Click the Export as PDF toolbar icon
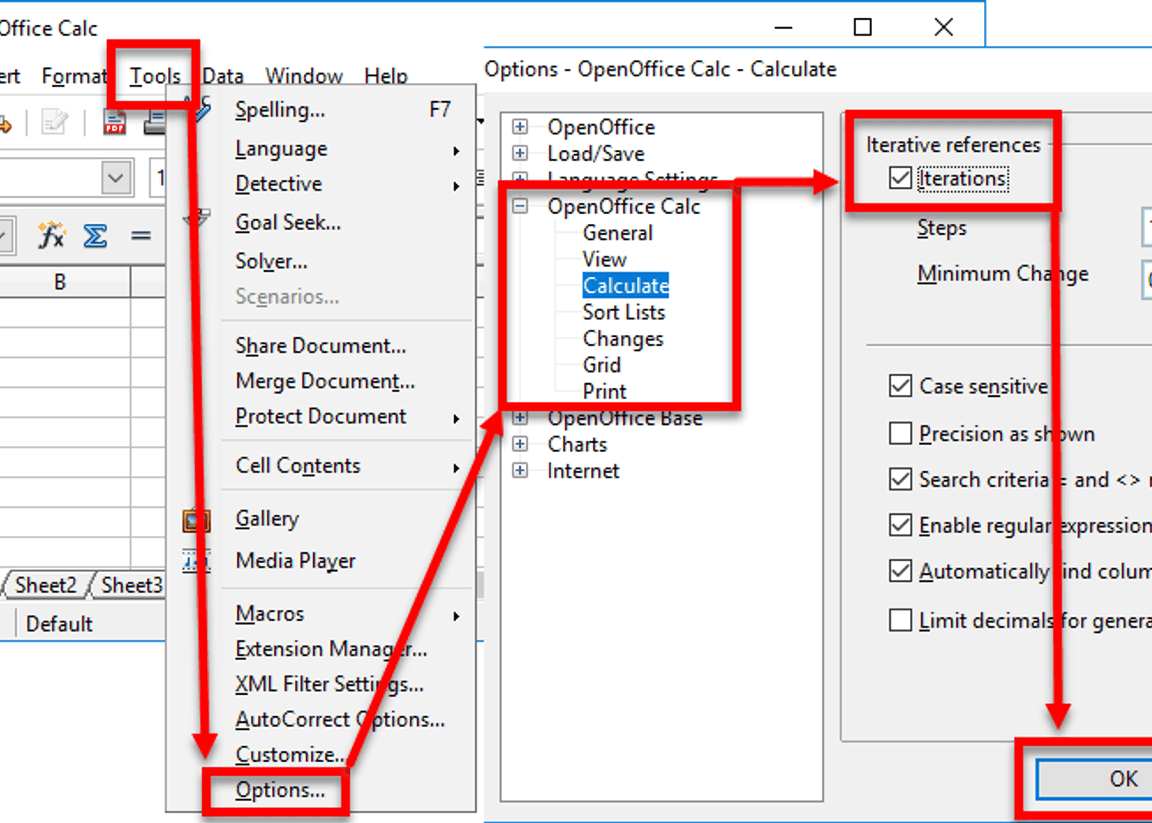The width and height of the screenshot is (1152, 823). pyautogui.click(x=115, y=122)
